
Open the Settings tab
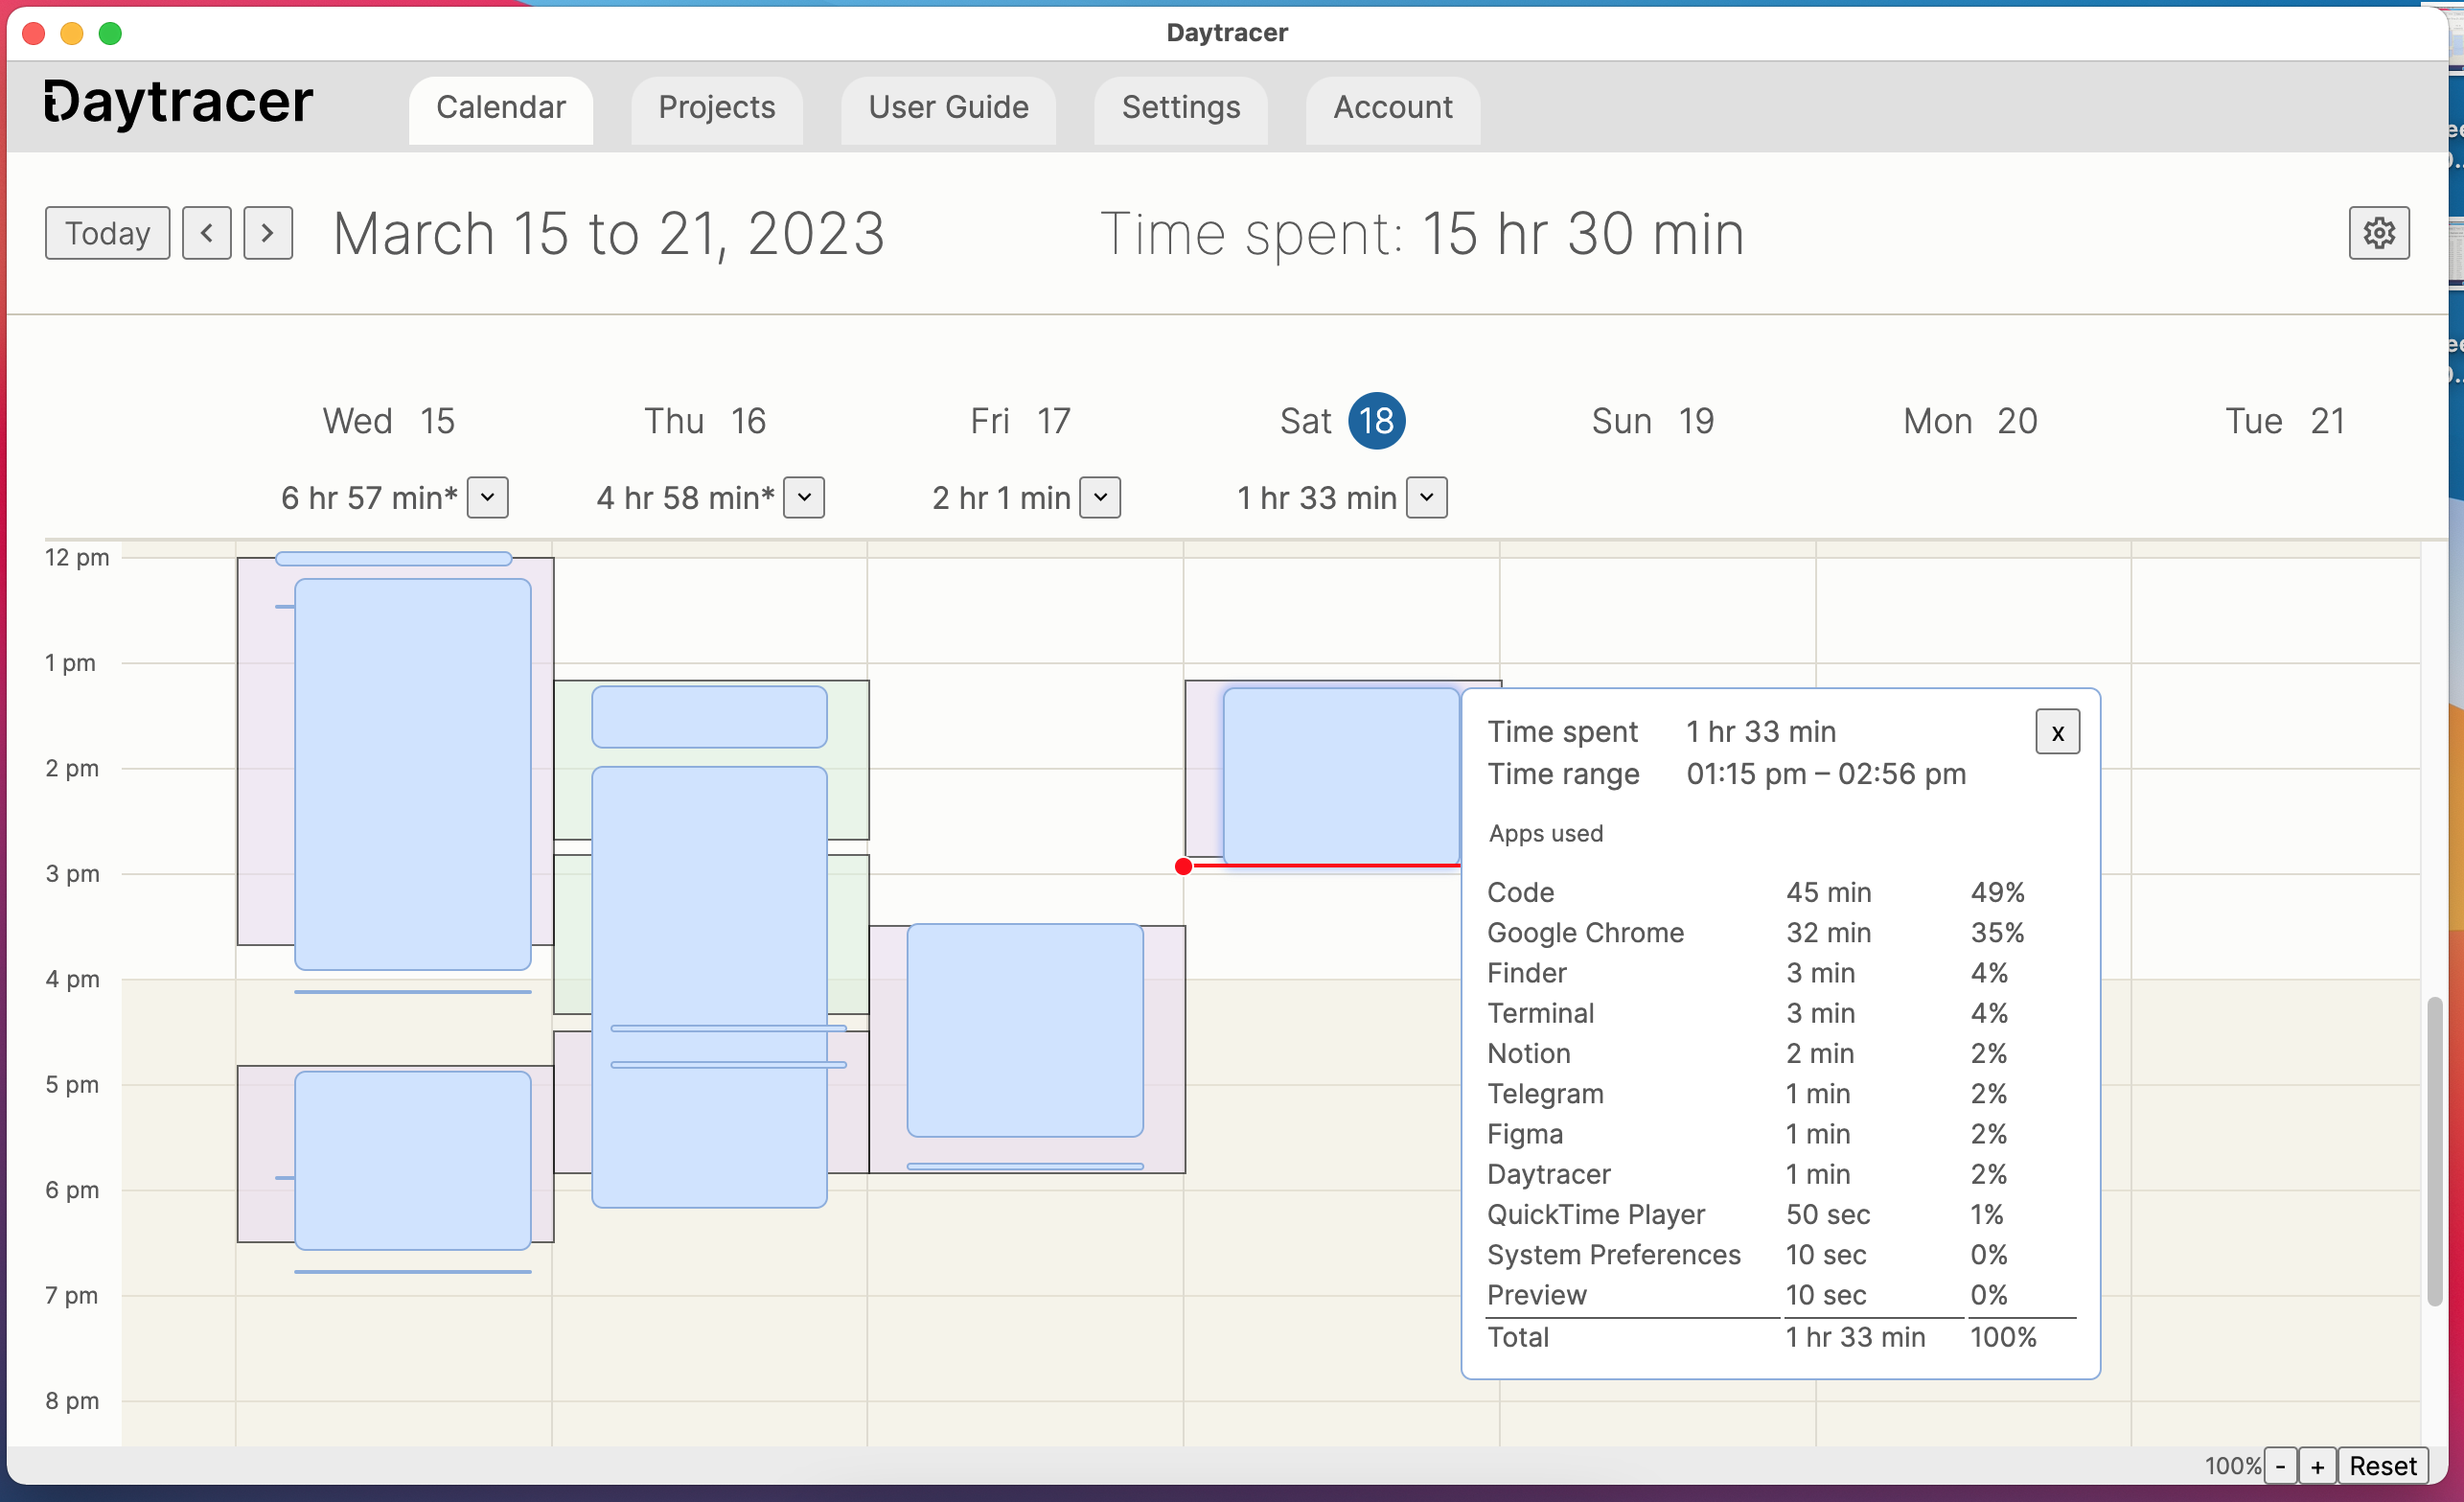pos(1181,108)
